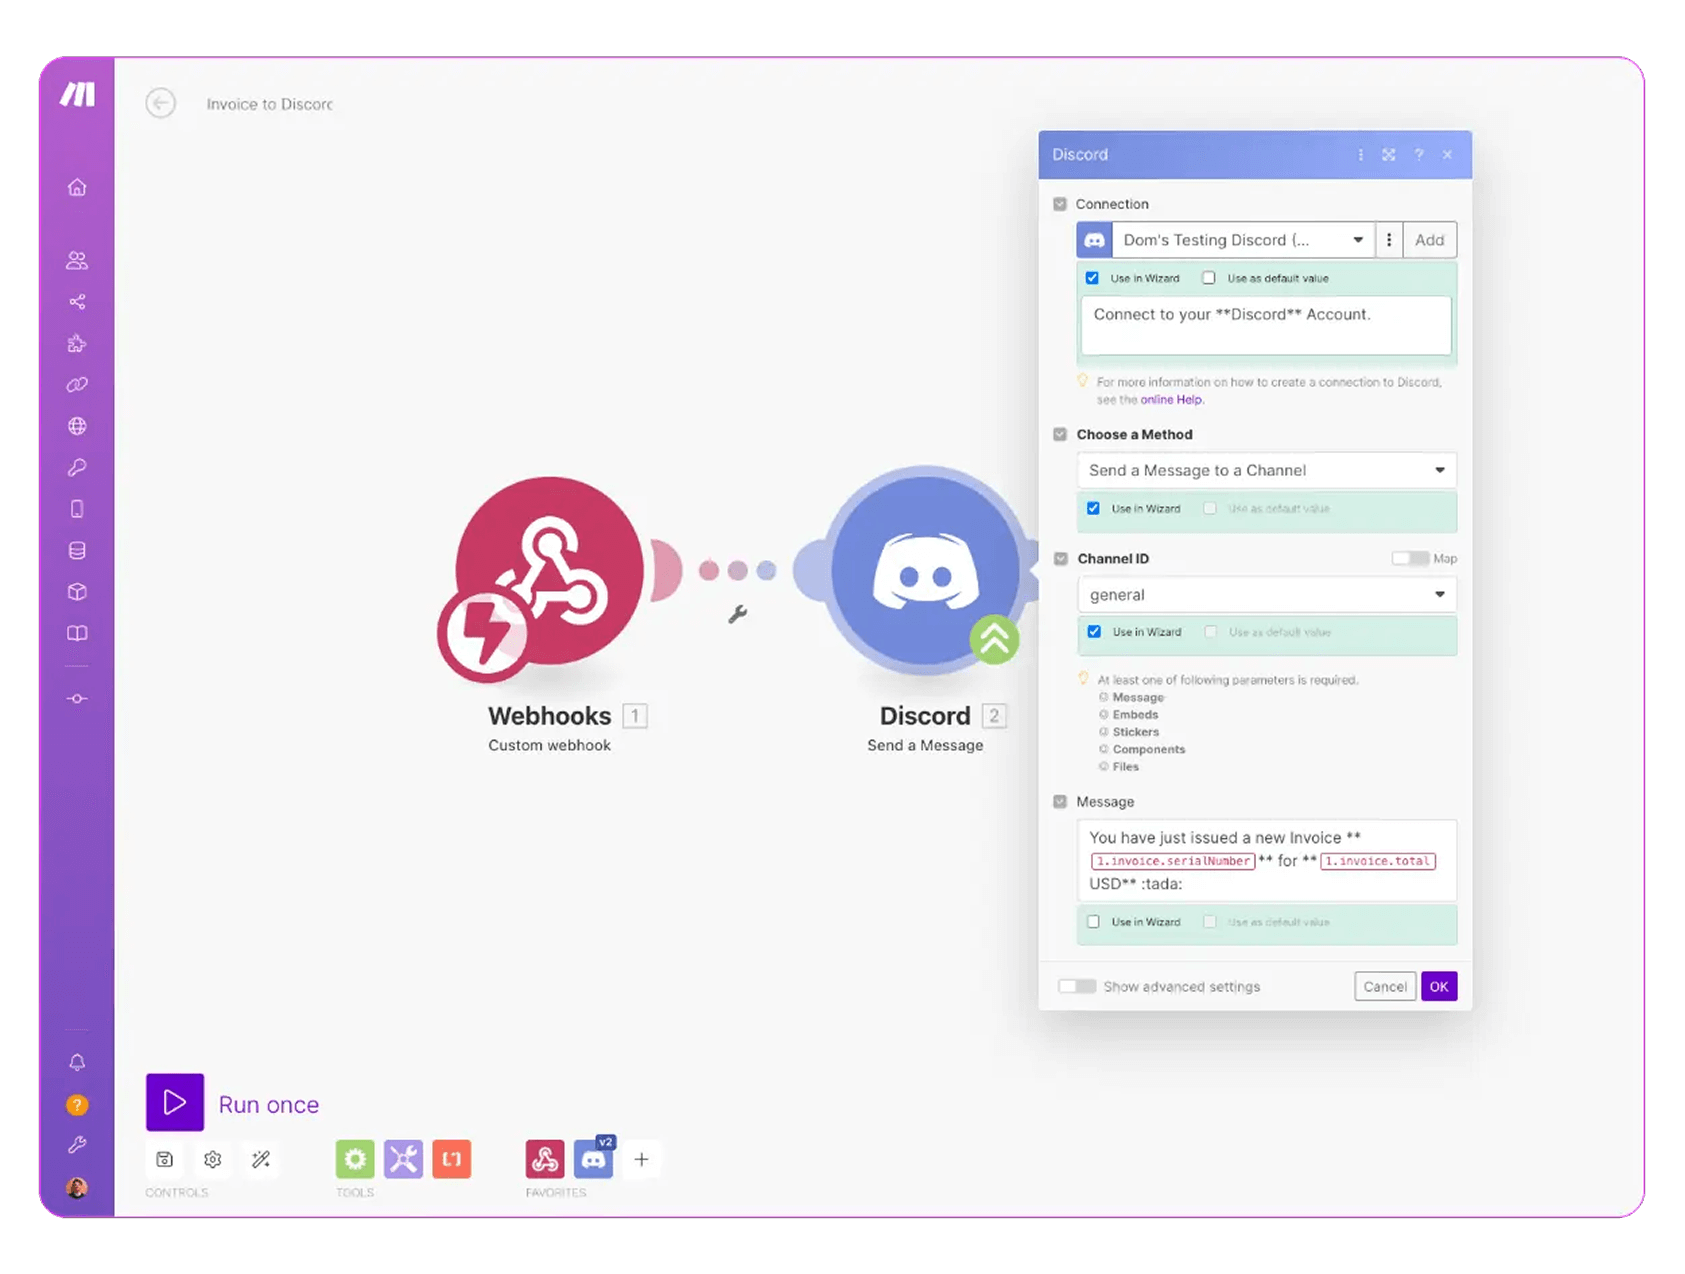Open the Docs book icon in sidebar
This screenshot has height=1274, width=1685.
77,633
